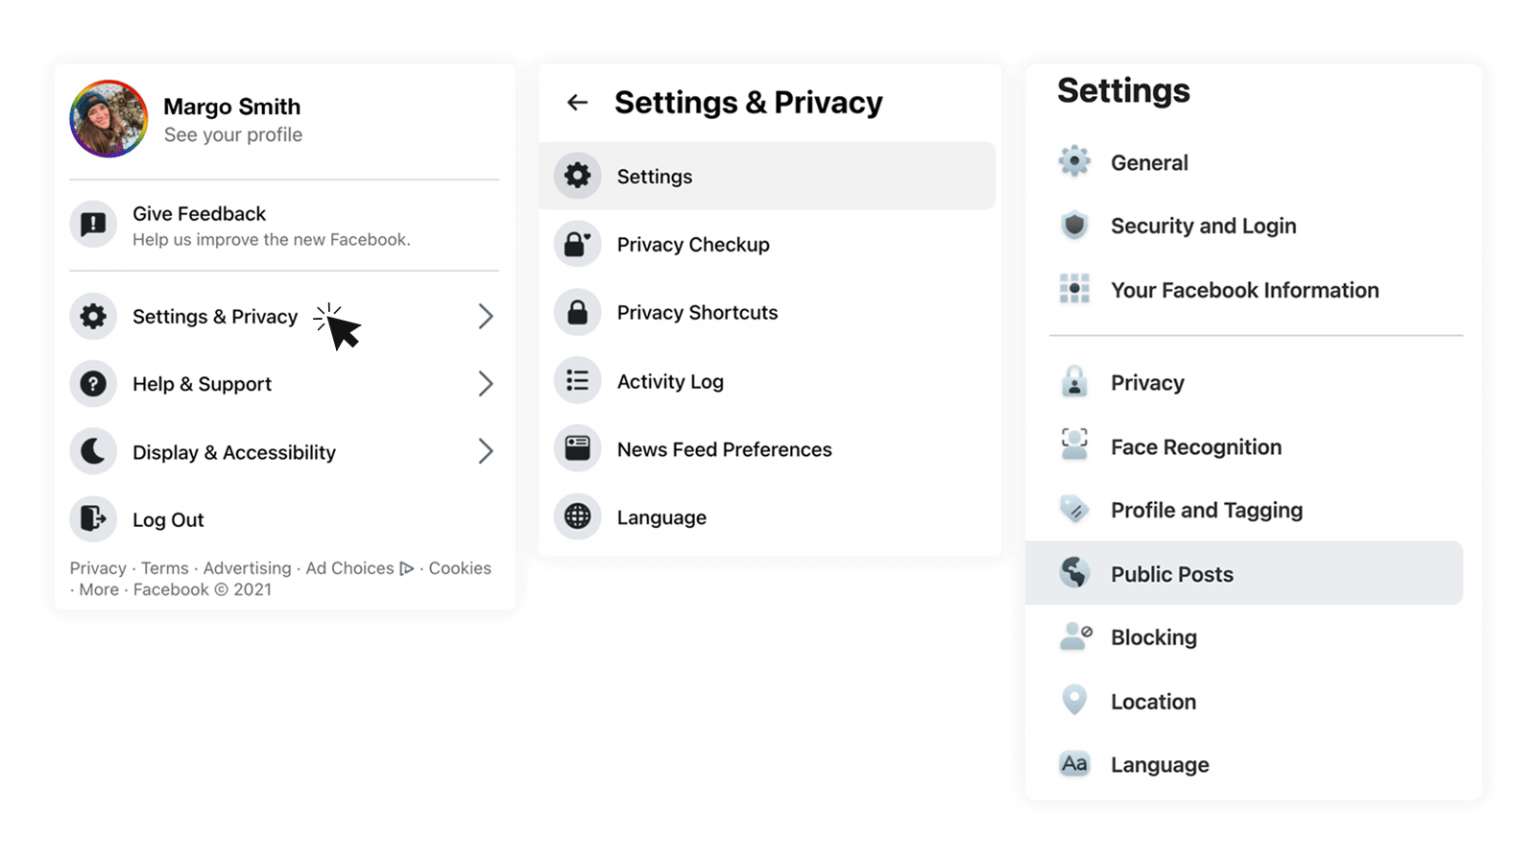Click the News Feed Preferences icon
Image resolution: width=1536 pixels, height=863 pixels.
[577, 449]
